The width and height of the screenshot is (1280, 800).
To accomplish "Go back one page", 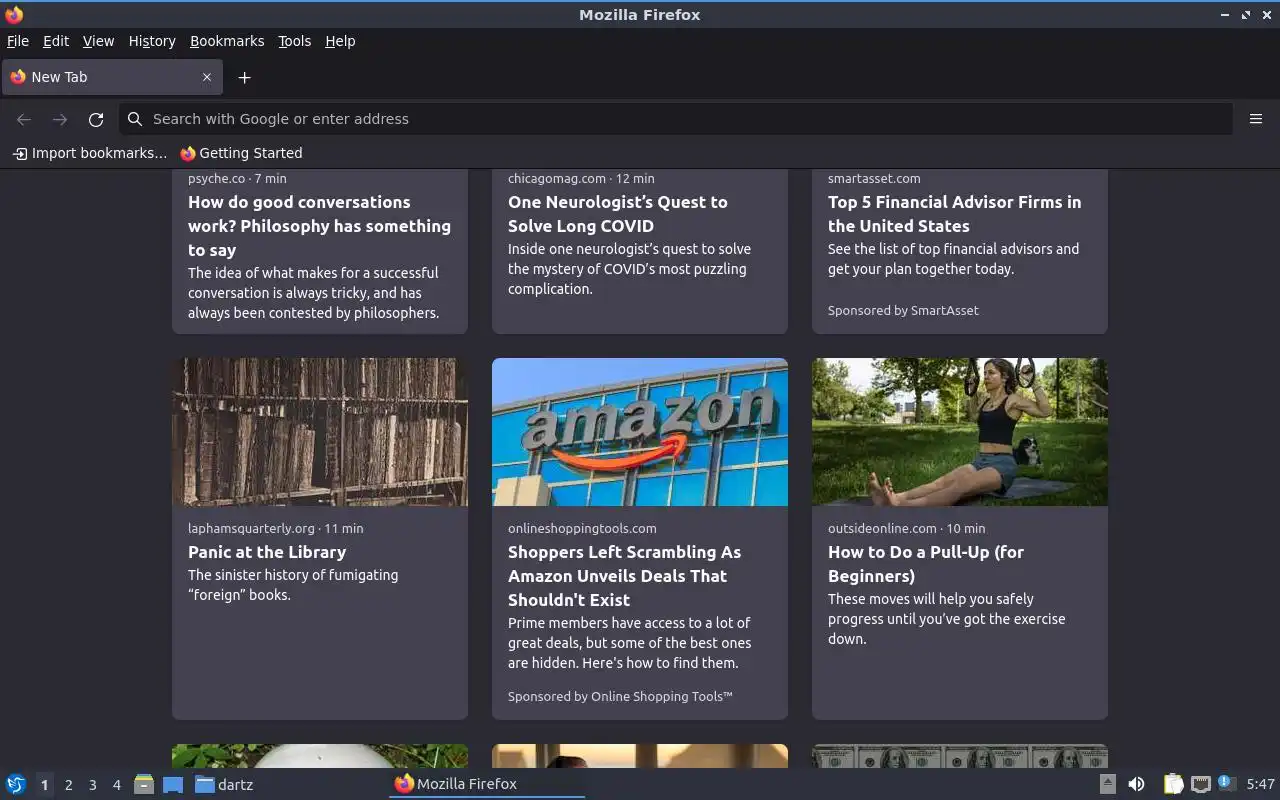I will (x=24, y=119).
